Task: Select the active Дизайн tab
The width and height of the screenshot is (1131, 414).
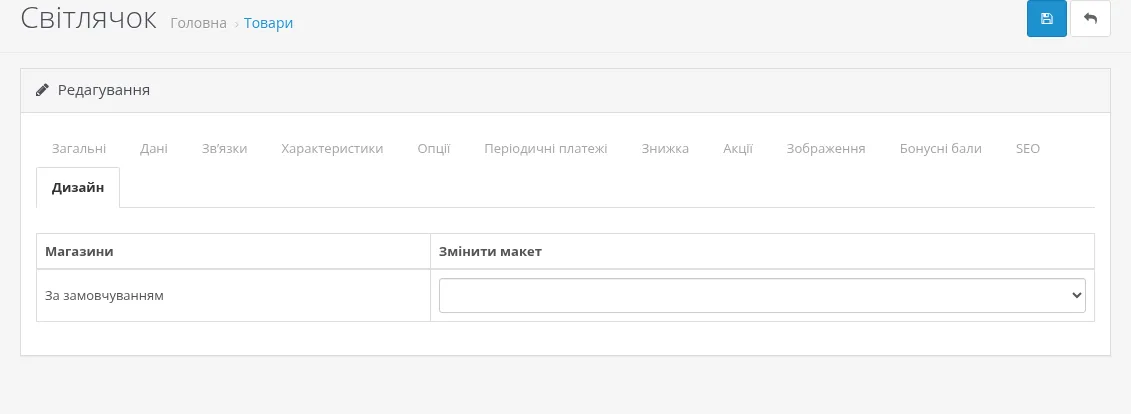Action: pos(78,188)
